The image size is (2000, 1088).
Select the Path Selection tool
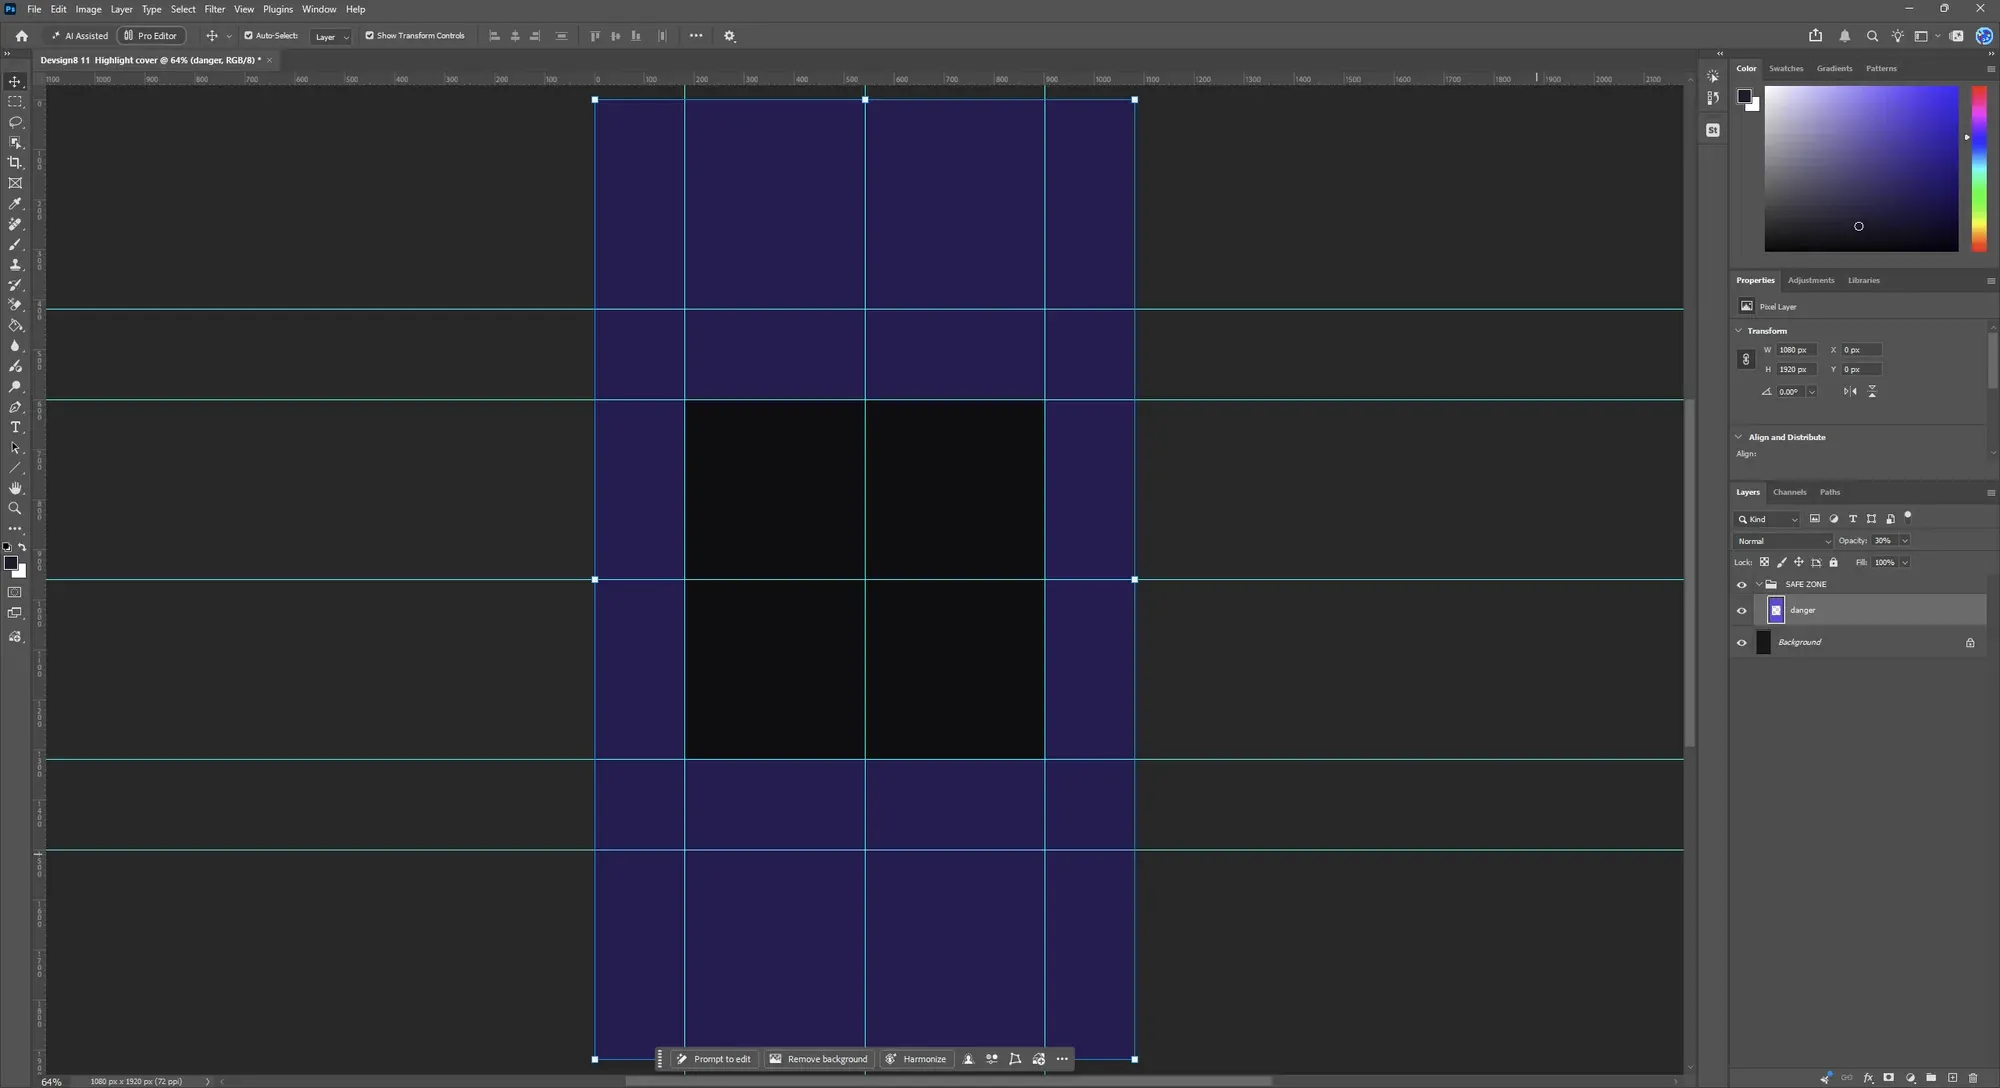tap(15, 448)
